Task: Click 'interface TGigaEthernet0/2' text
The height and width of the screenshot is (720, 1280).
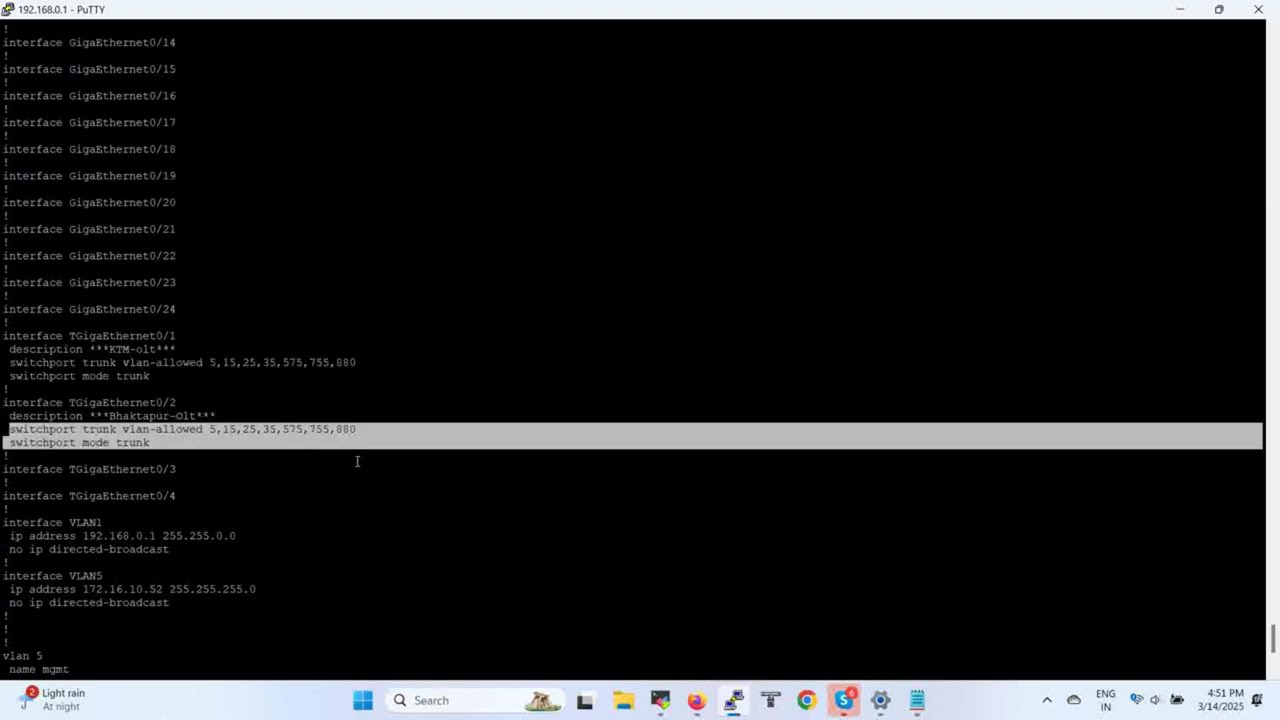Action: tap(89, 403)
